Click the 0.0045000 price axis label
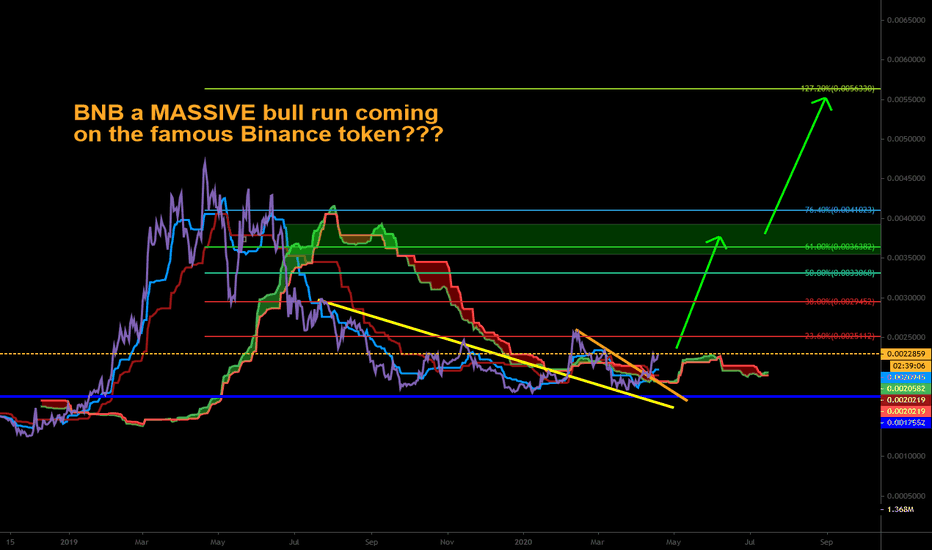Image resolution: width=932 pixels, height=550 pixels. pyautogui.click(x=906, y=178)
